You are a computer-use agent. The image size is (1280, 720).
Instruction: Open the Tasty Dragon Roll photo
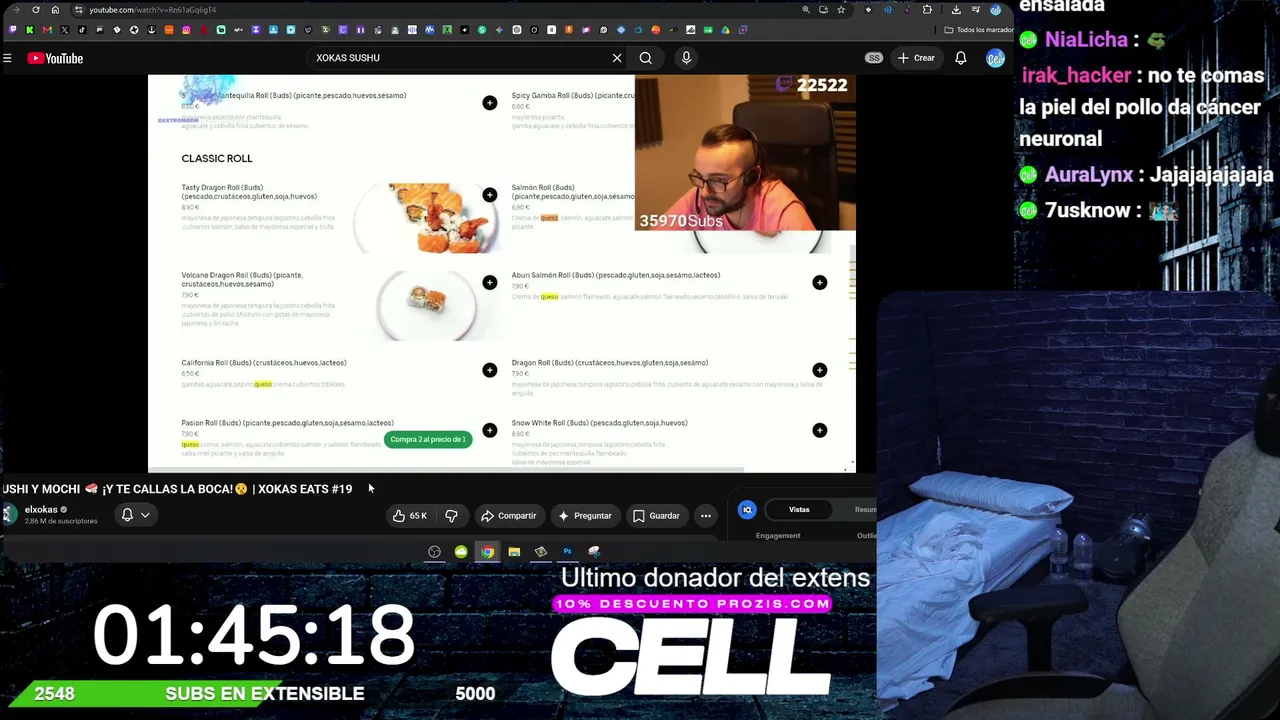pos(428,217)
